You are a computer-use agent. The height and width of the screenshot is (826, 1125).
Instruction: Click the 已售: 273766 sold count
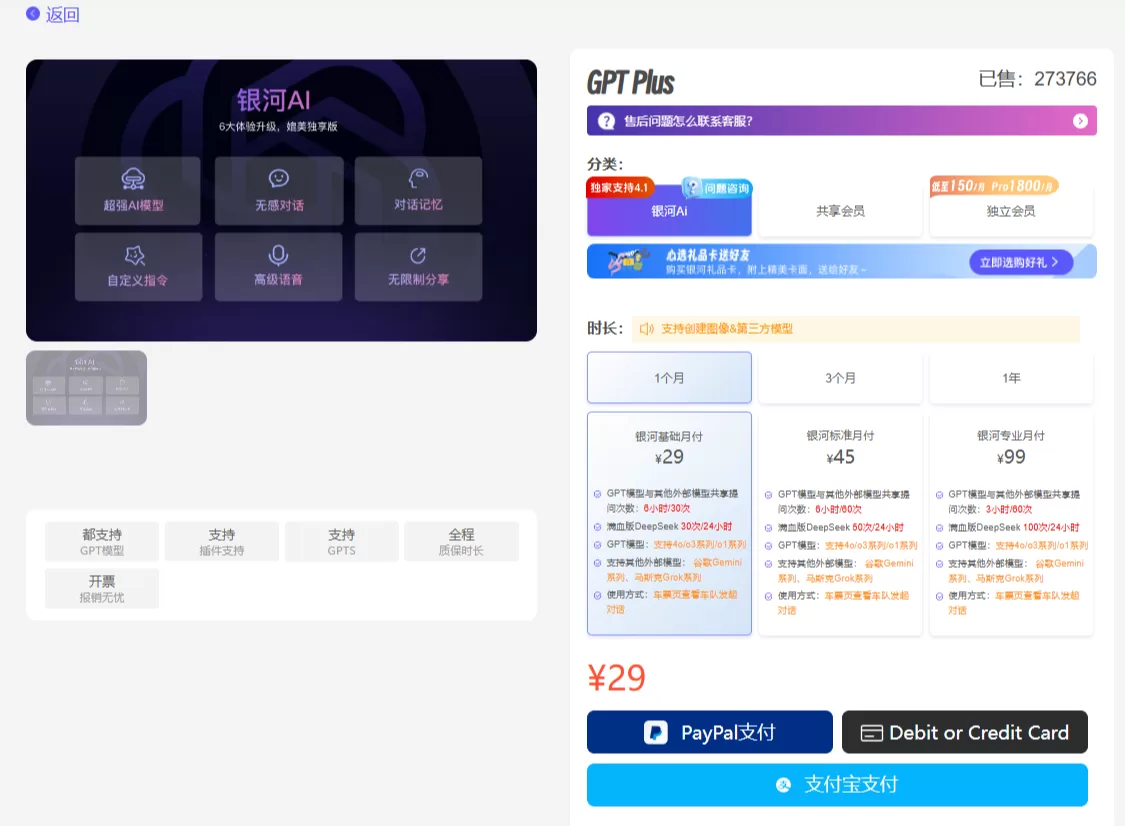pos(1037,78)
